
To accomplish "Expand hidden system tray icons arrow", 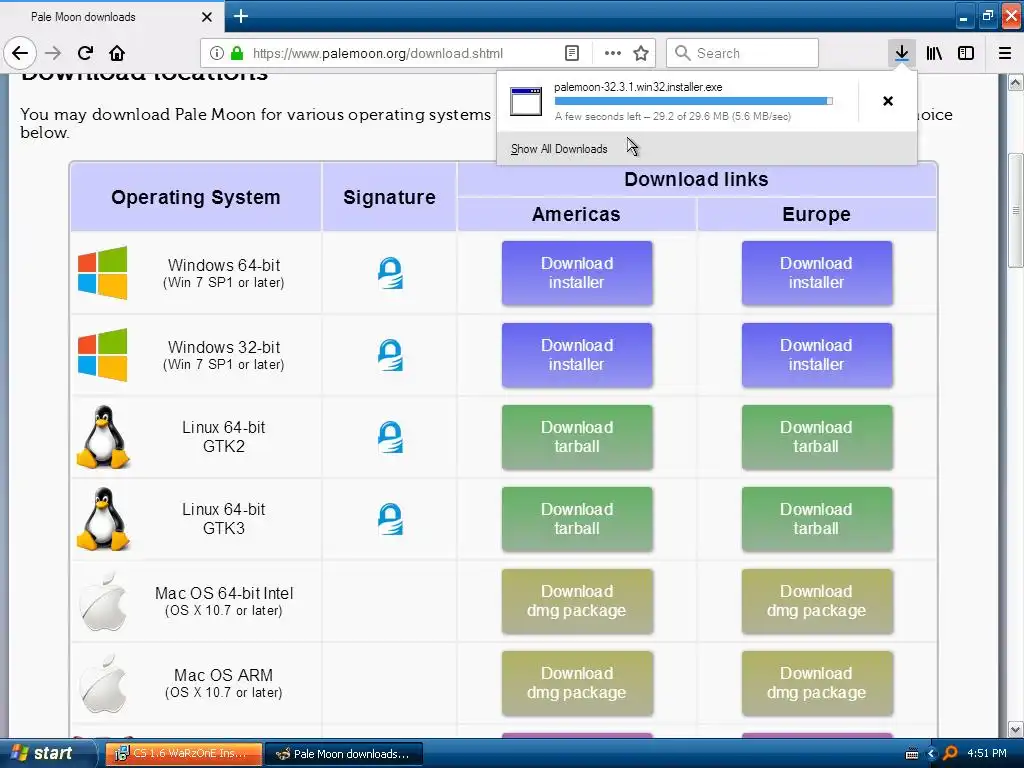I will [x=931, y=754].
